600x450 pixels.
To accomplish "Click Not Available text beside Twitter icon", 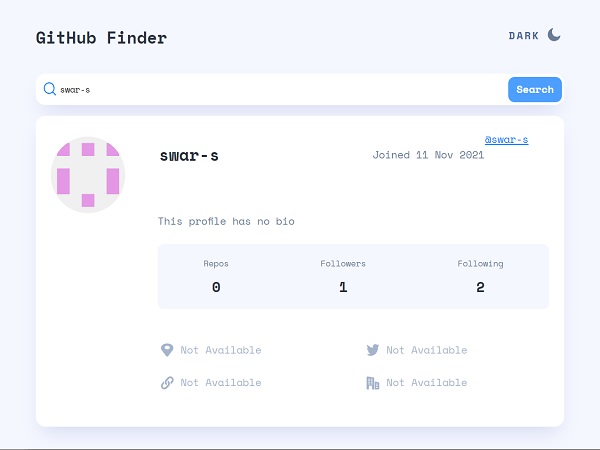I will click(x=427, y=350).
